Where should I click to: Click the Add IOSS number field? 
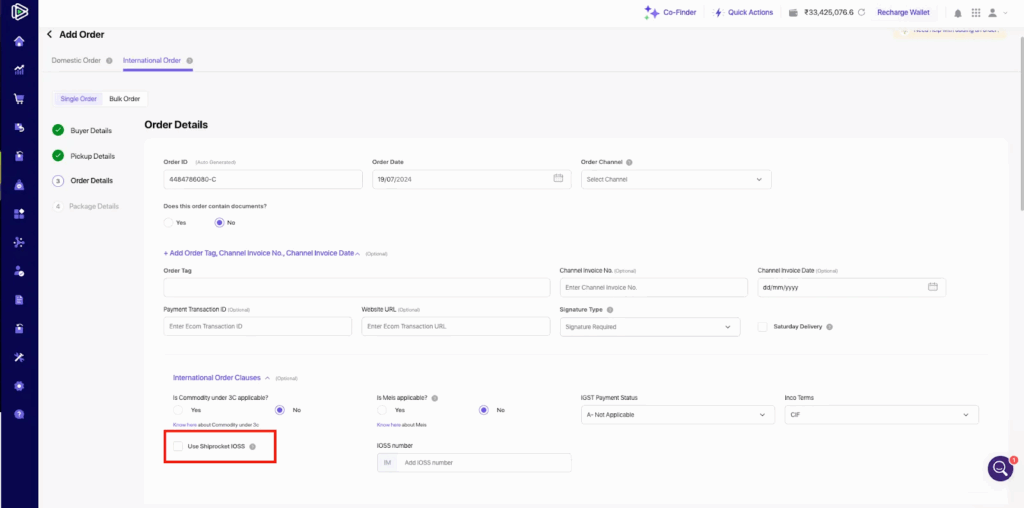tap(485, 463)
